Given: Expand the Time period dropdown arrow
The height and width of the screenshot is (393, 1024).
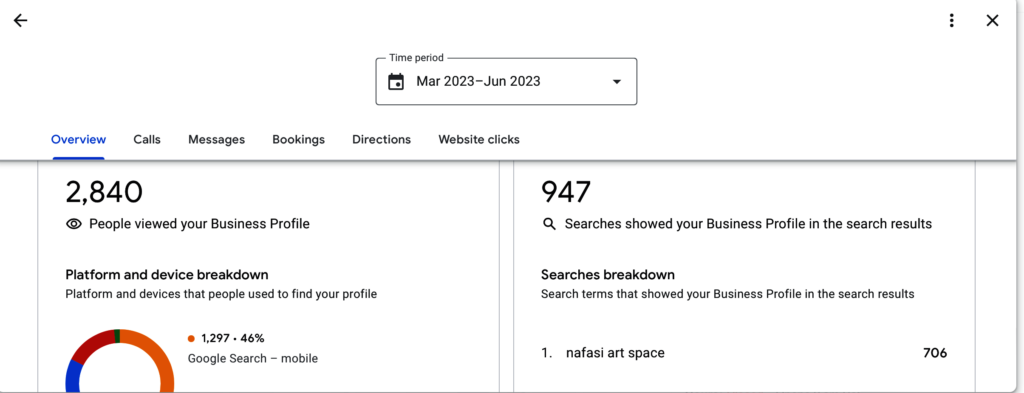Looking at the screenshot, I should [x=616, y=82].
